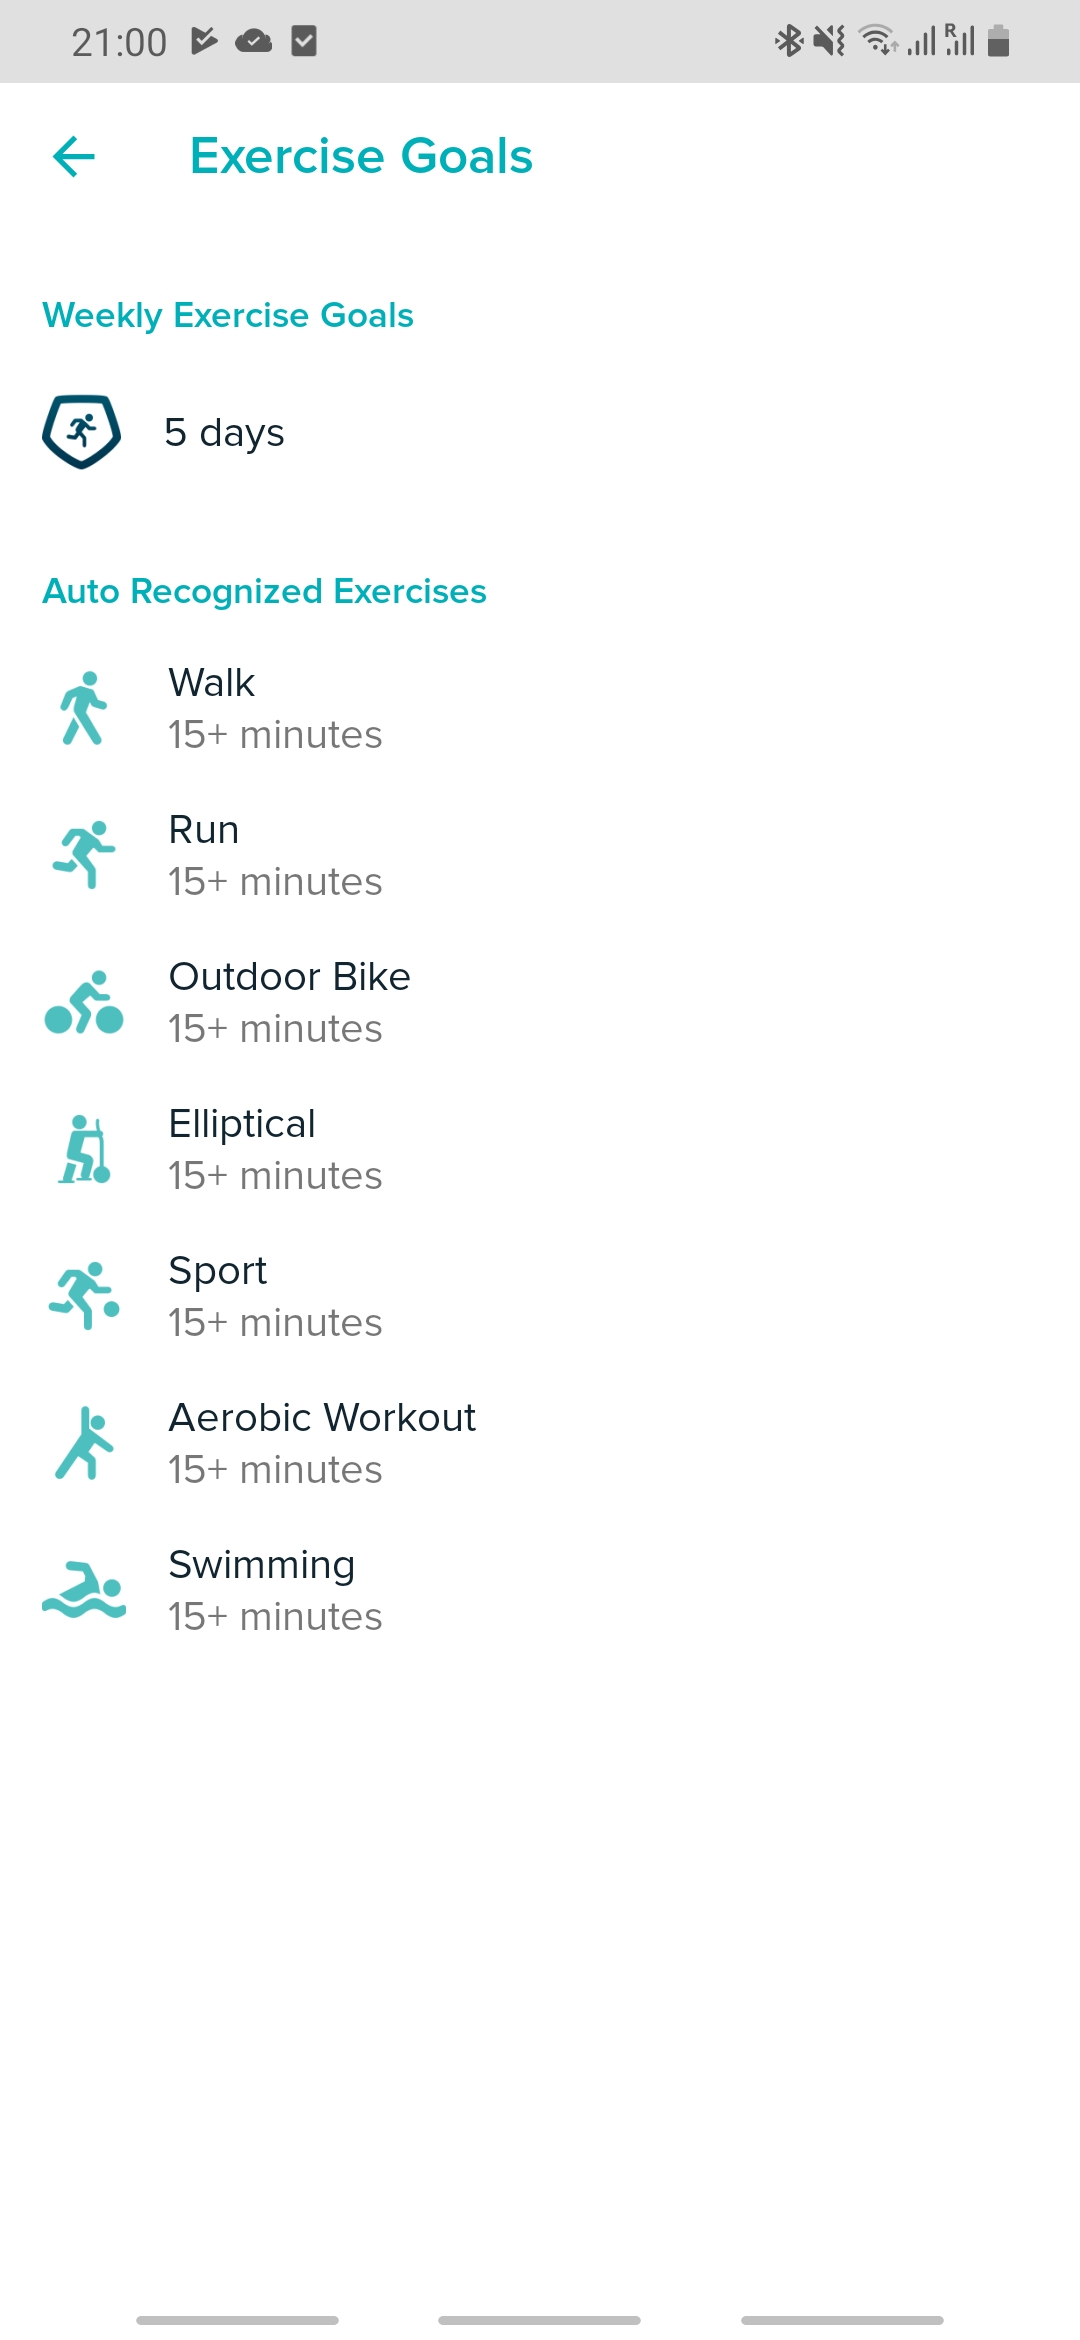Tap the Swimming swimmer icon
The image size is (1080, 2340).
pos(84,1590)
